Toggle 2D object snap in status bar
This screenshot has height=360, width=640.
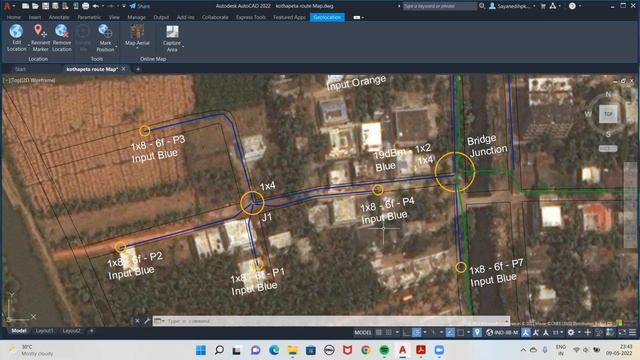tap(460, 333)
